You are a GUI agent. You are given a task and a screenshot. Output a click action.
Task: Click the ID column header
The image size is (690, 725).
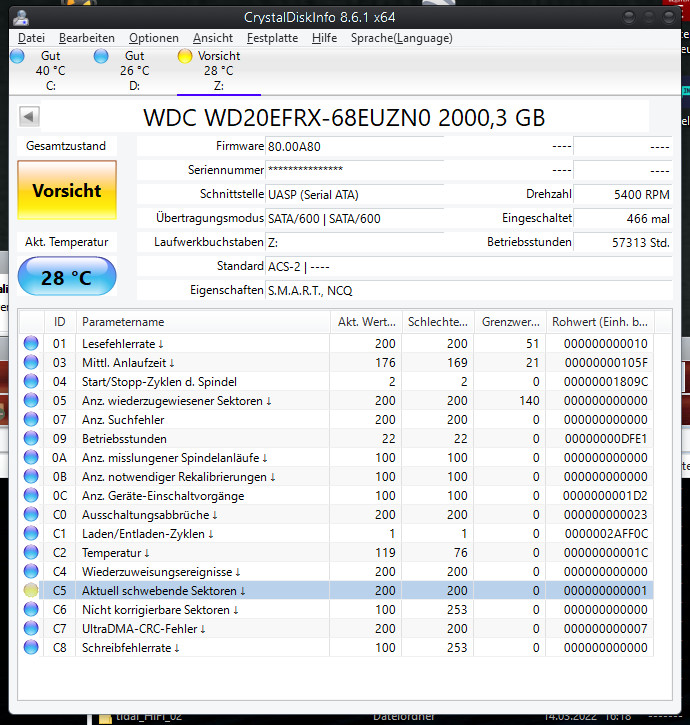60,322
